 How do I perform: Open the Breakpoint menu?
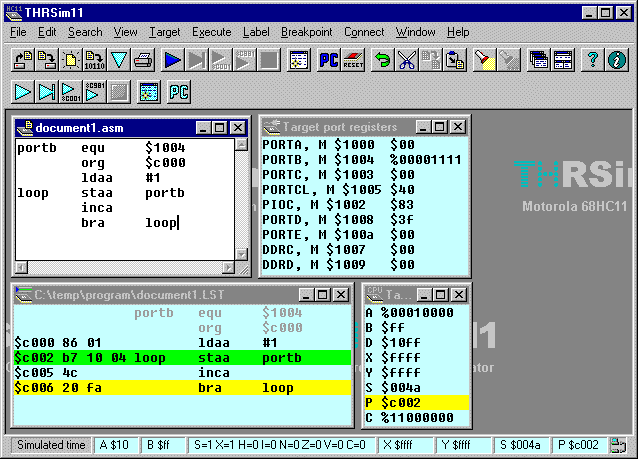307,32
